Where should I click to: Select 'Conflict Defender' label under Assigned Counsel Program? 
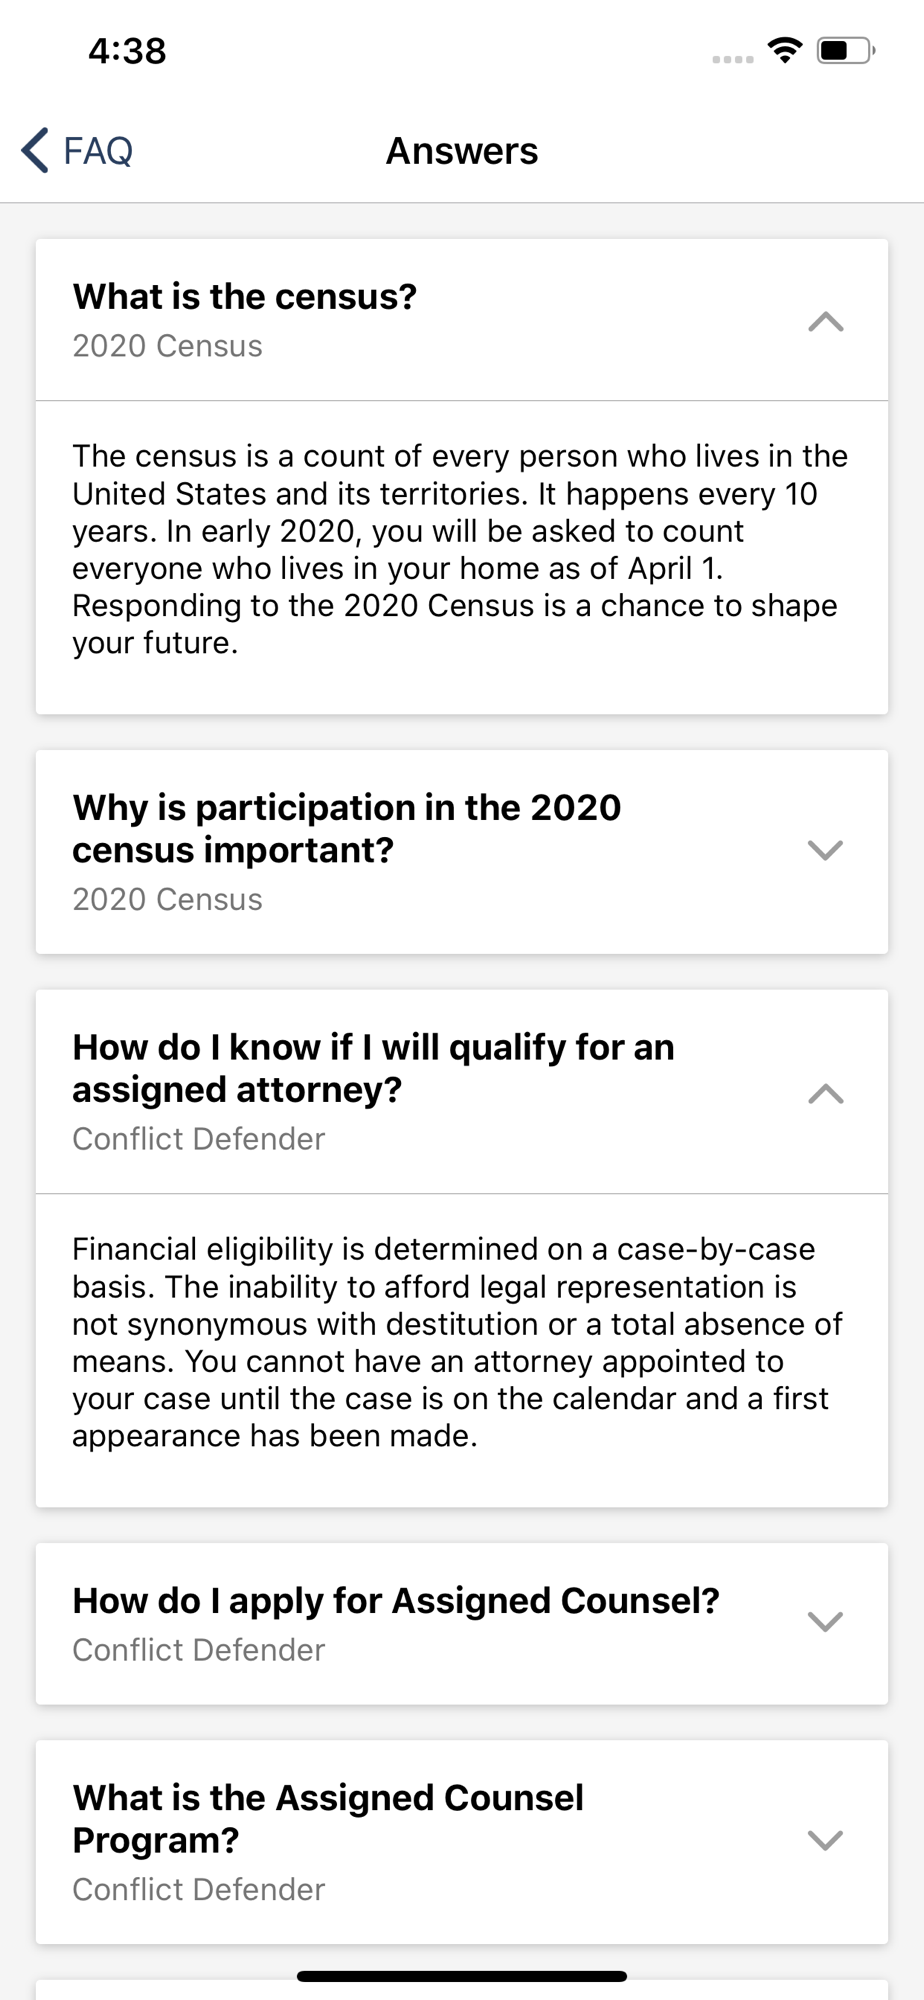[x=199, y=1889]
